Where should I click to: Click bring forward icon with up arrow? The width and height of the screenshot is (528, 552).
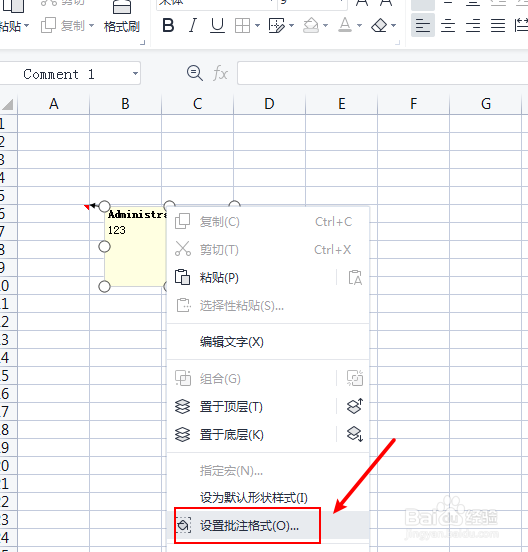[x=355, y=406]
